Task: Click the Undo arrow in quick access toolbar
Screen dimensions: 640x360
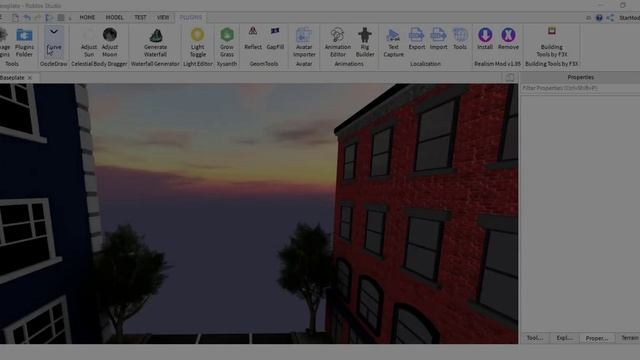Action: 27,18
